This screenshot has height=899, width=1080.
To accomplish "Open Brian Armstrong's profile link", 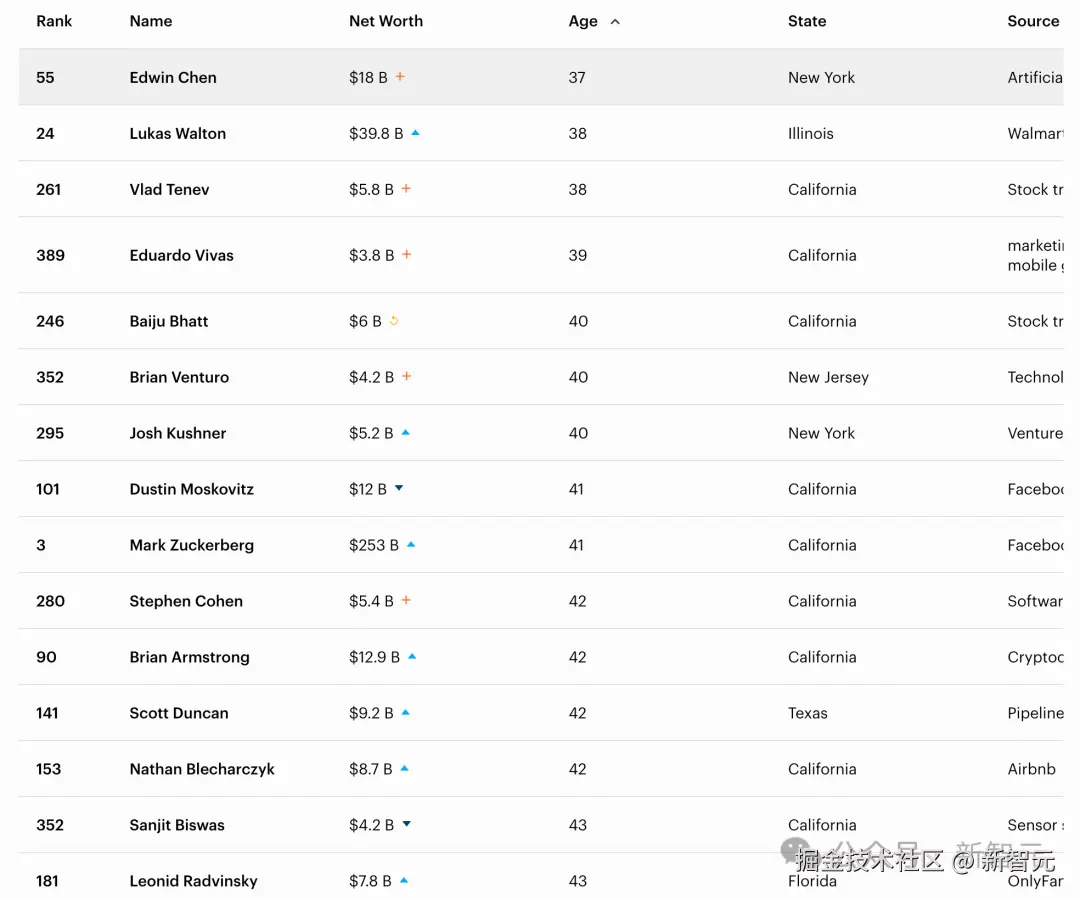I will (189, 657).
